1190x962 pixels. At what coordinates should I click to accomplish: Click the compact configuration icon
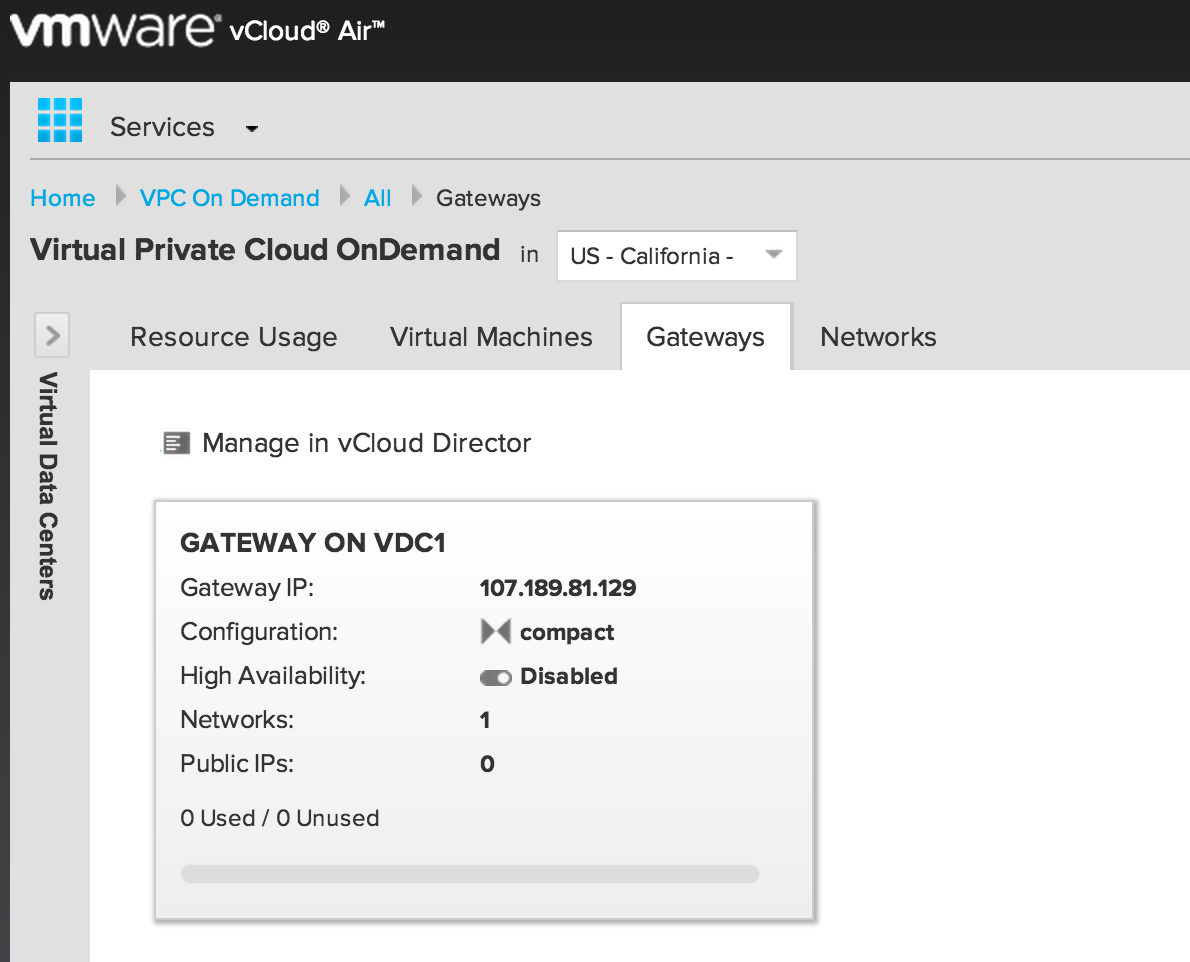[495, 632]
